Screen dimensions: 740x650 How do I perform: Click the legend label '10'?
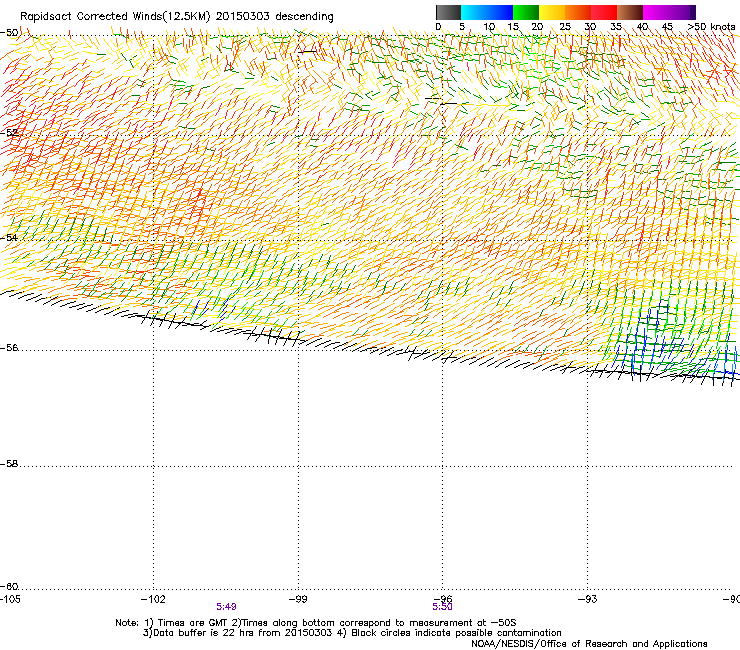[x=489, y=27]
